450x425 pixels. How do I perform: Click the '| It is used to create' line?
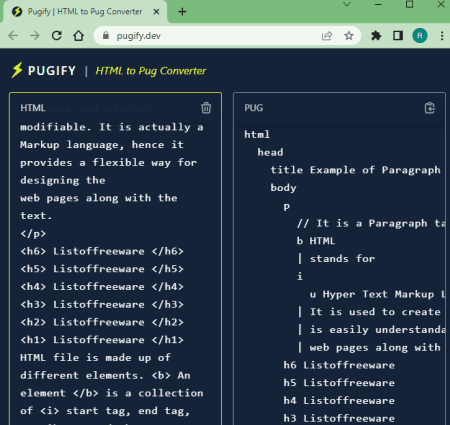[369, 312]
